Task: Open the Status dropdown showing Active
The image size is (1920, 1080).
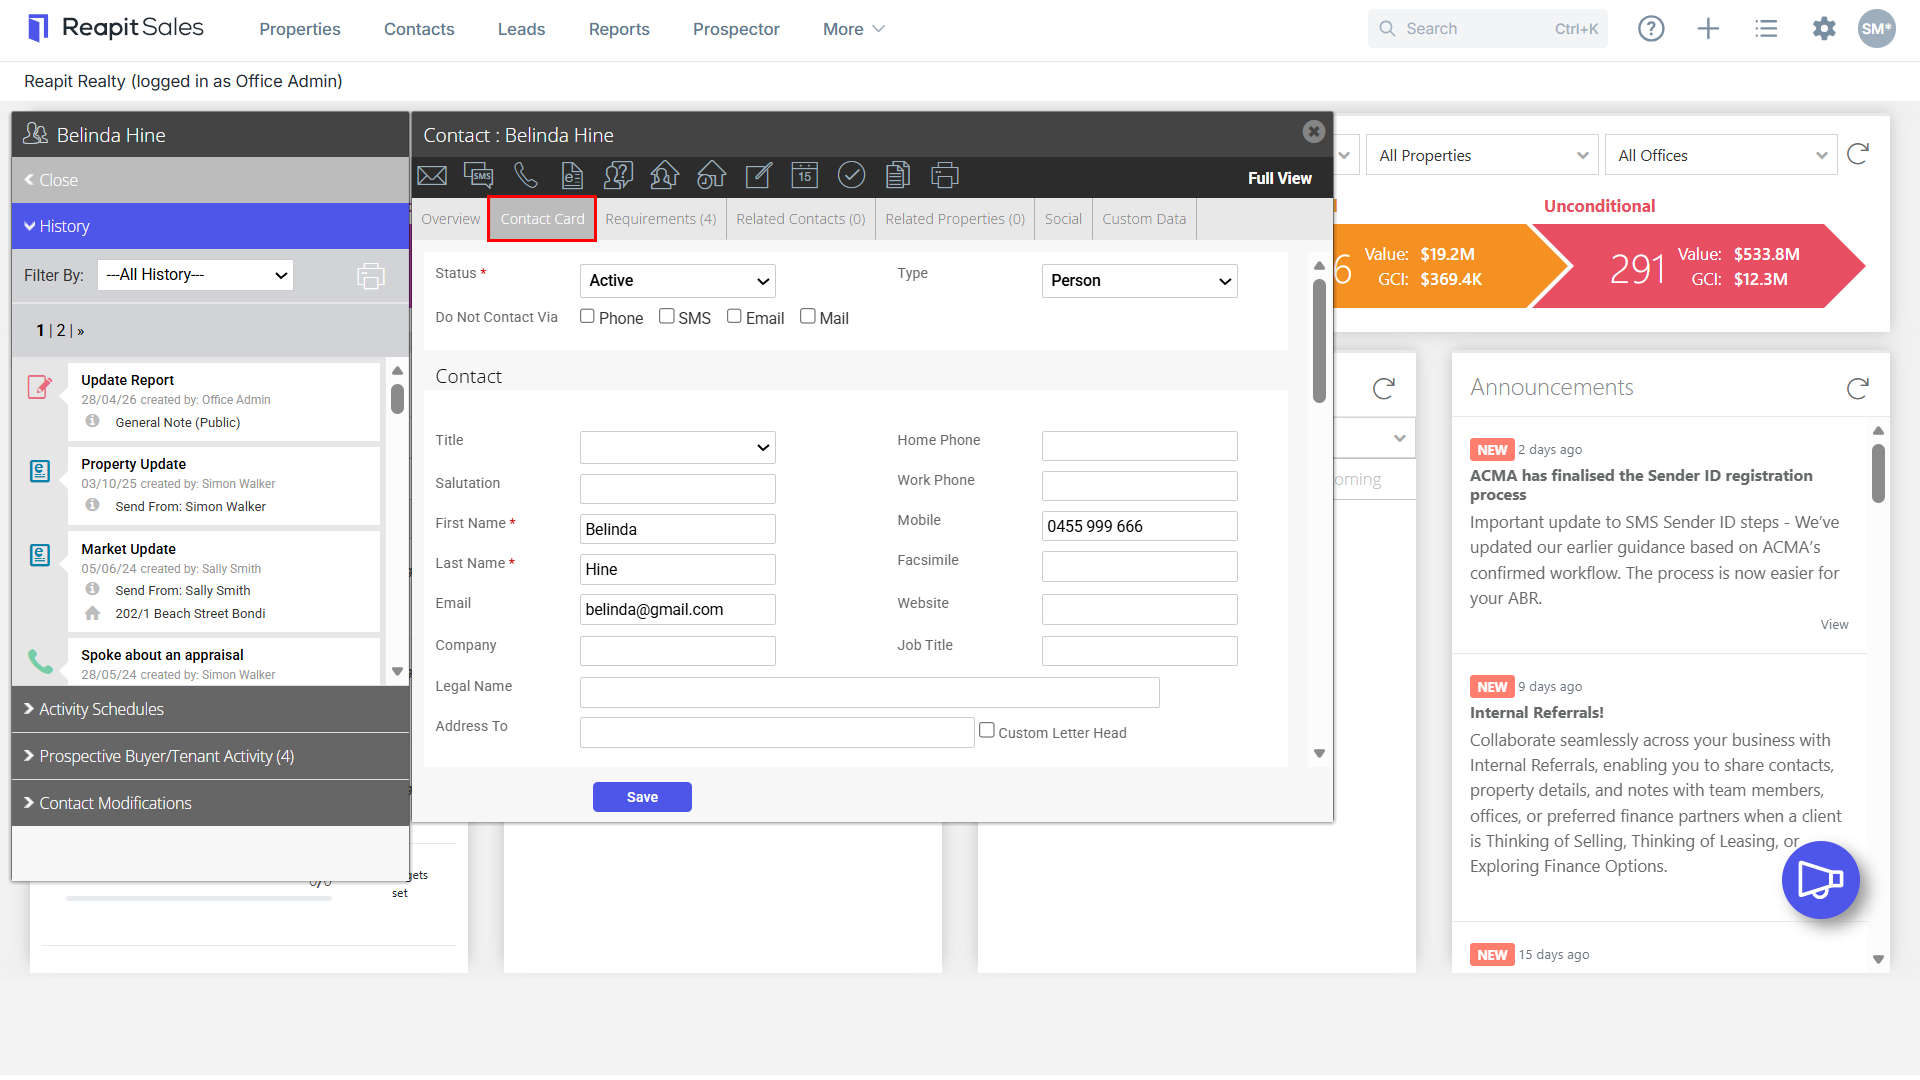Action: pyautogui.click(x=678, y=281)
